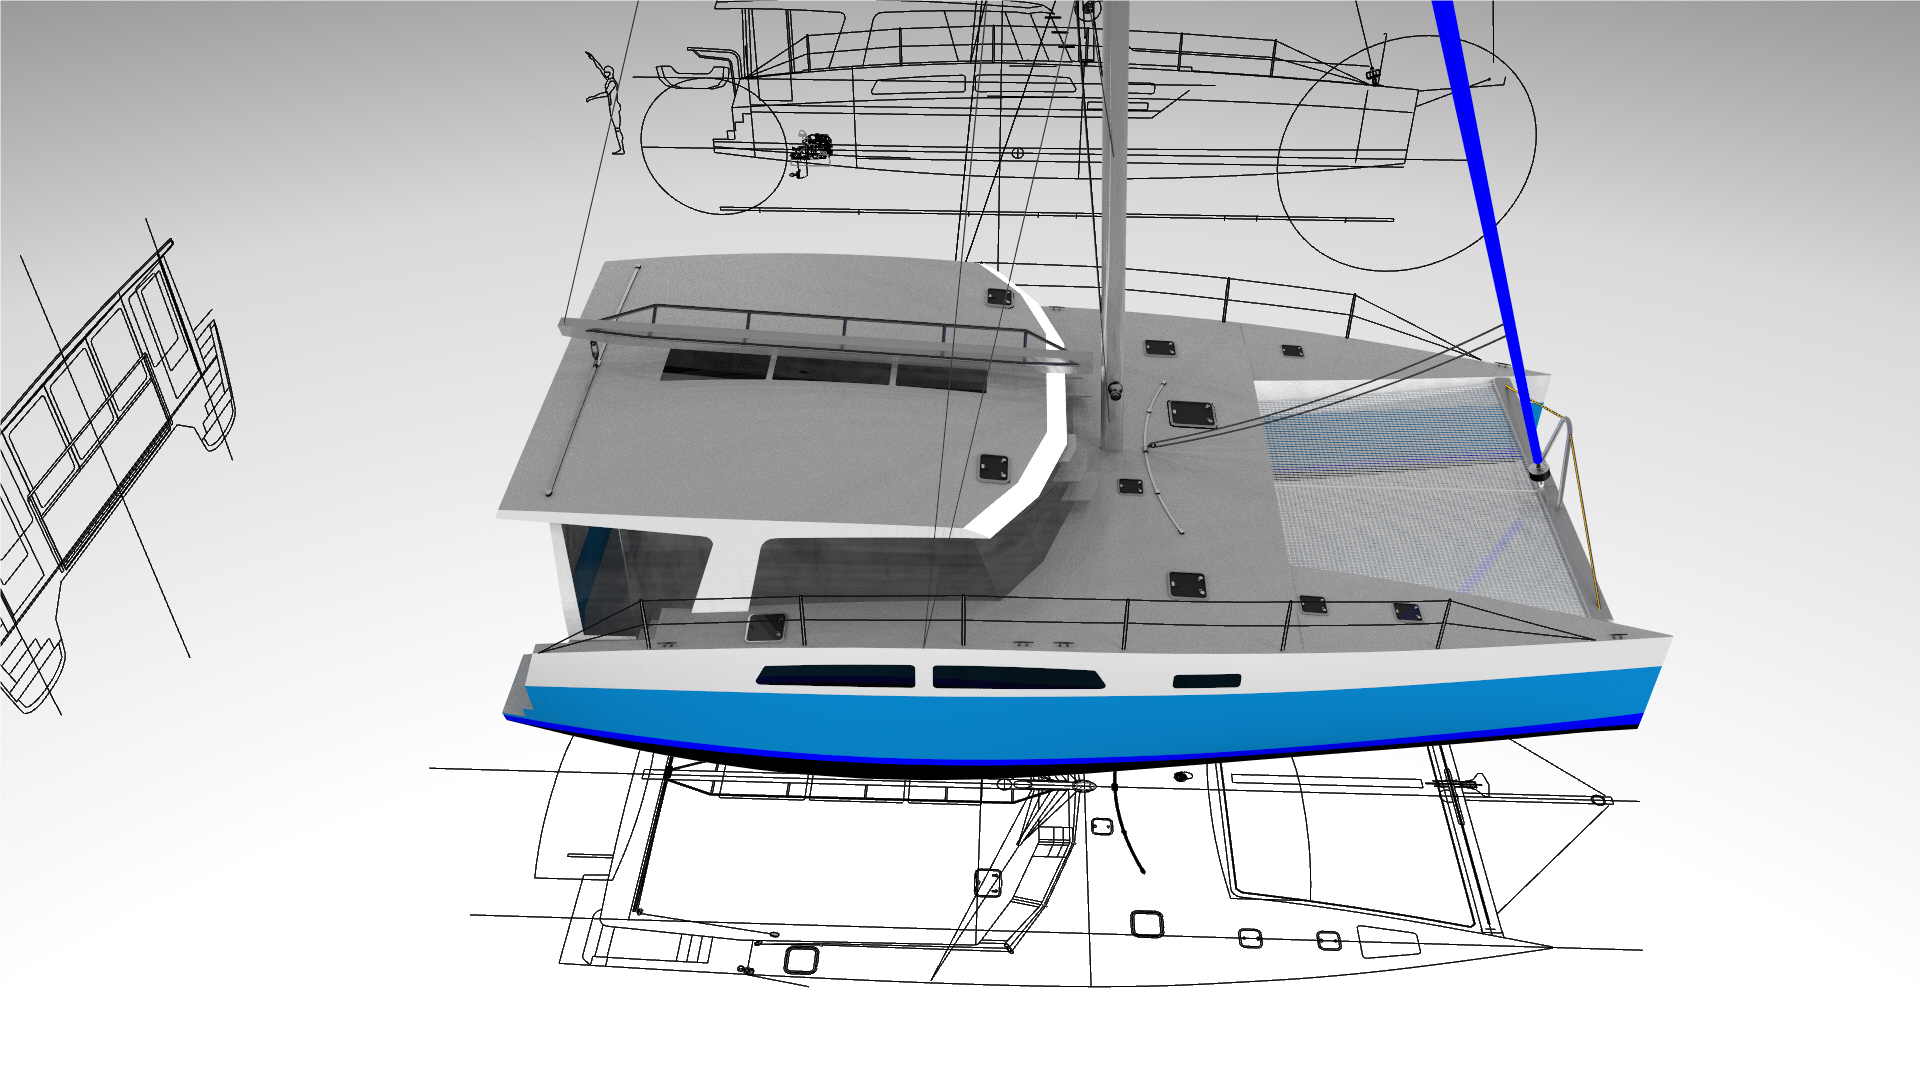Select the large square hatch in plan drawing
The width and height of the screenshot is (1920, 1080).
[x=1147, y=923]
